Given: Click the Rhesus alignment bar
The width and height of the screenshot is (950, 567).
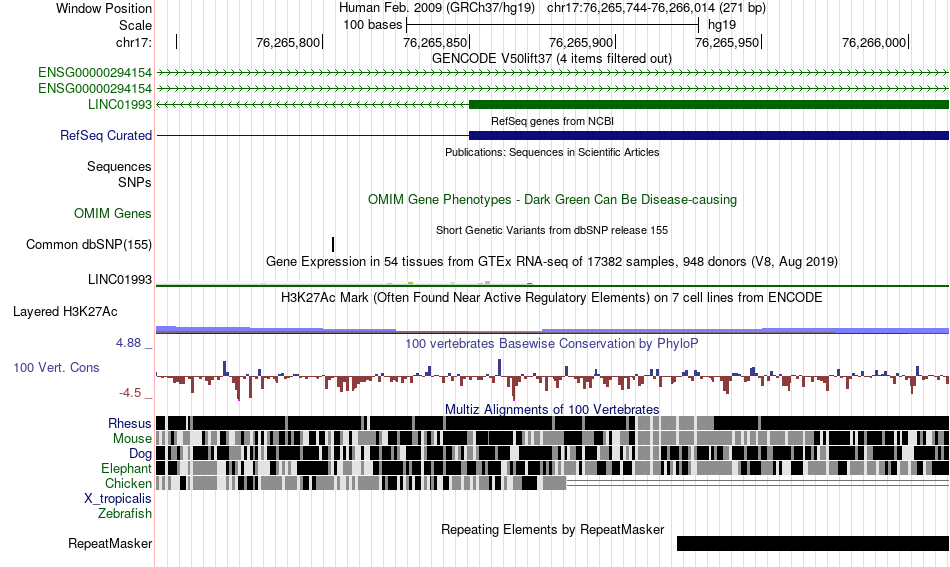Looking at the screenshot, I should [553, 423].
